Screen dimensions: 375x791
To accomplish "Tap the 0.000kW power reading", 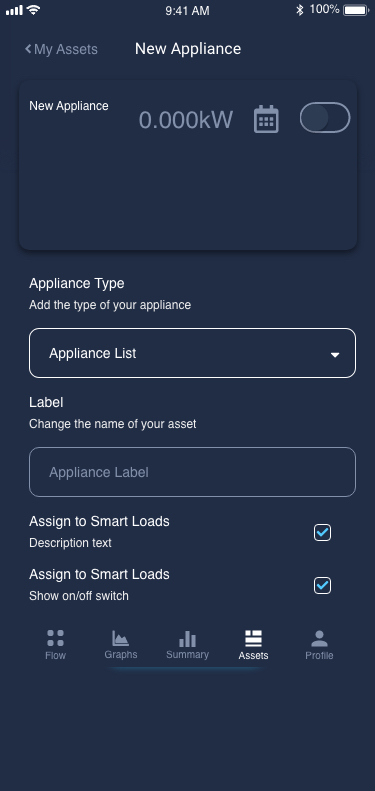I will tap(186, 120).
